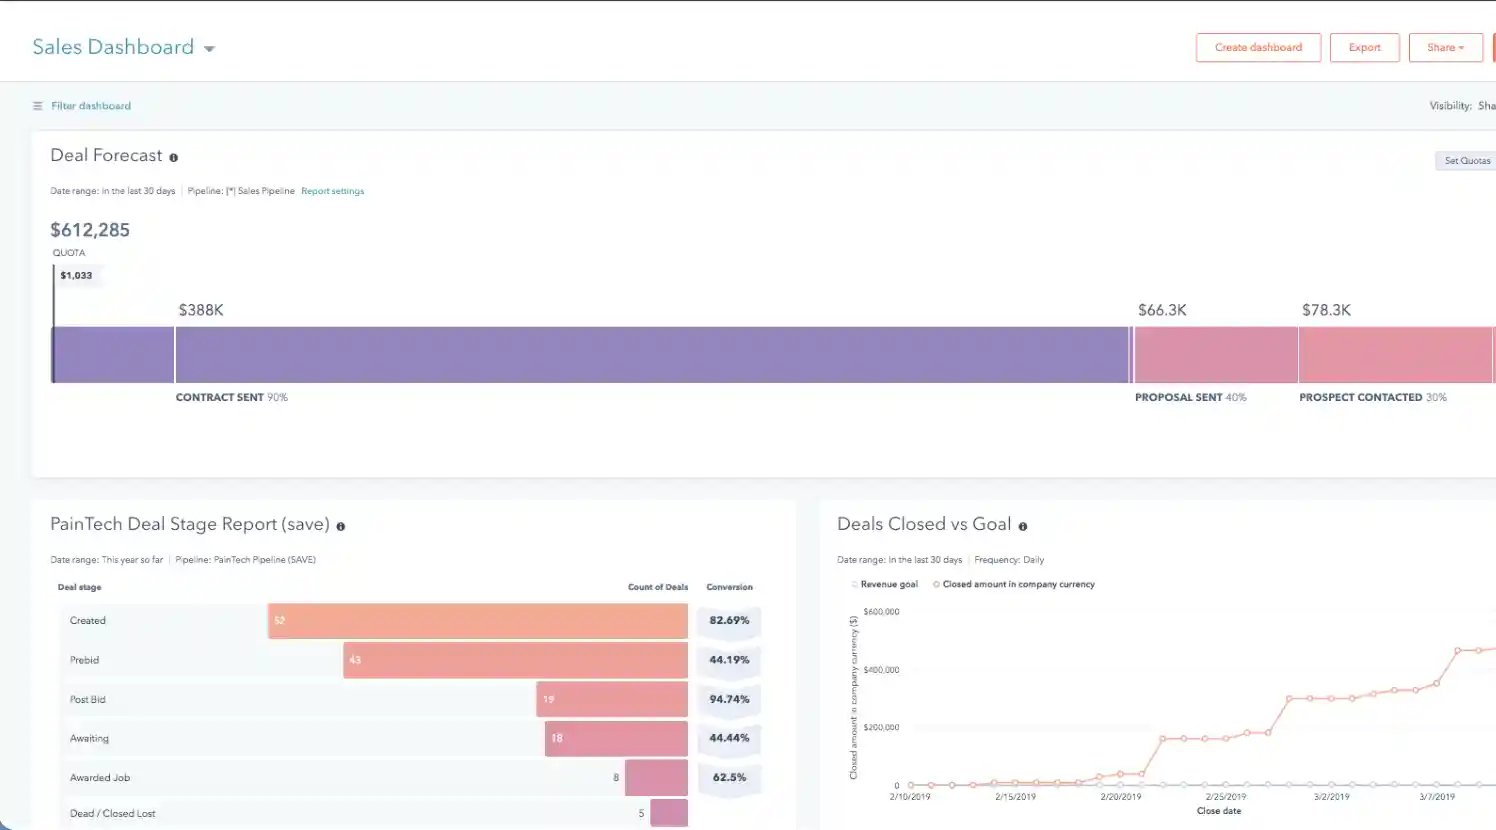Click the Export button
Image resolution: width=1496 pixels, height=830 pixels.
point(1364,48)
